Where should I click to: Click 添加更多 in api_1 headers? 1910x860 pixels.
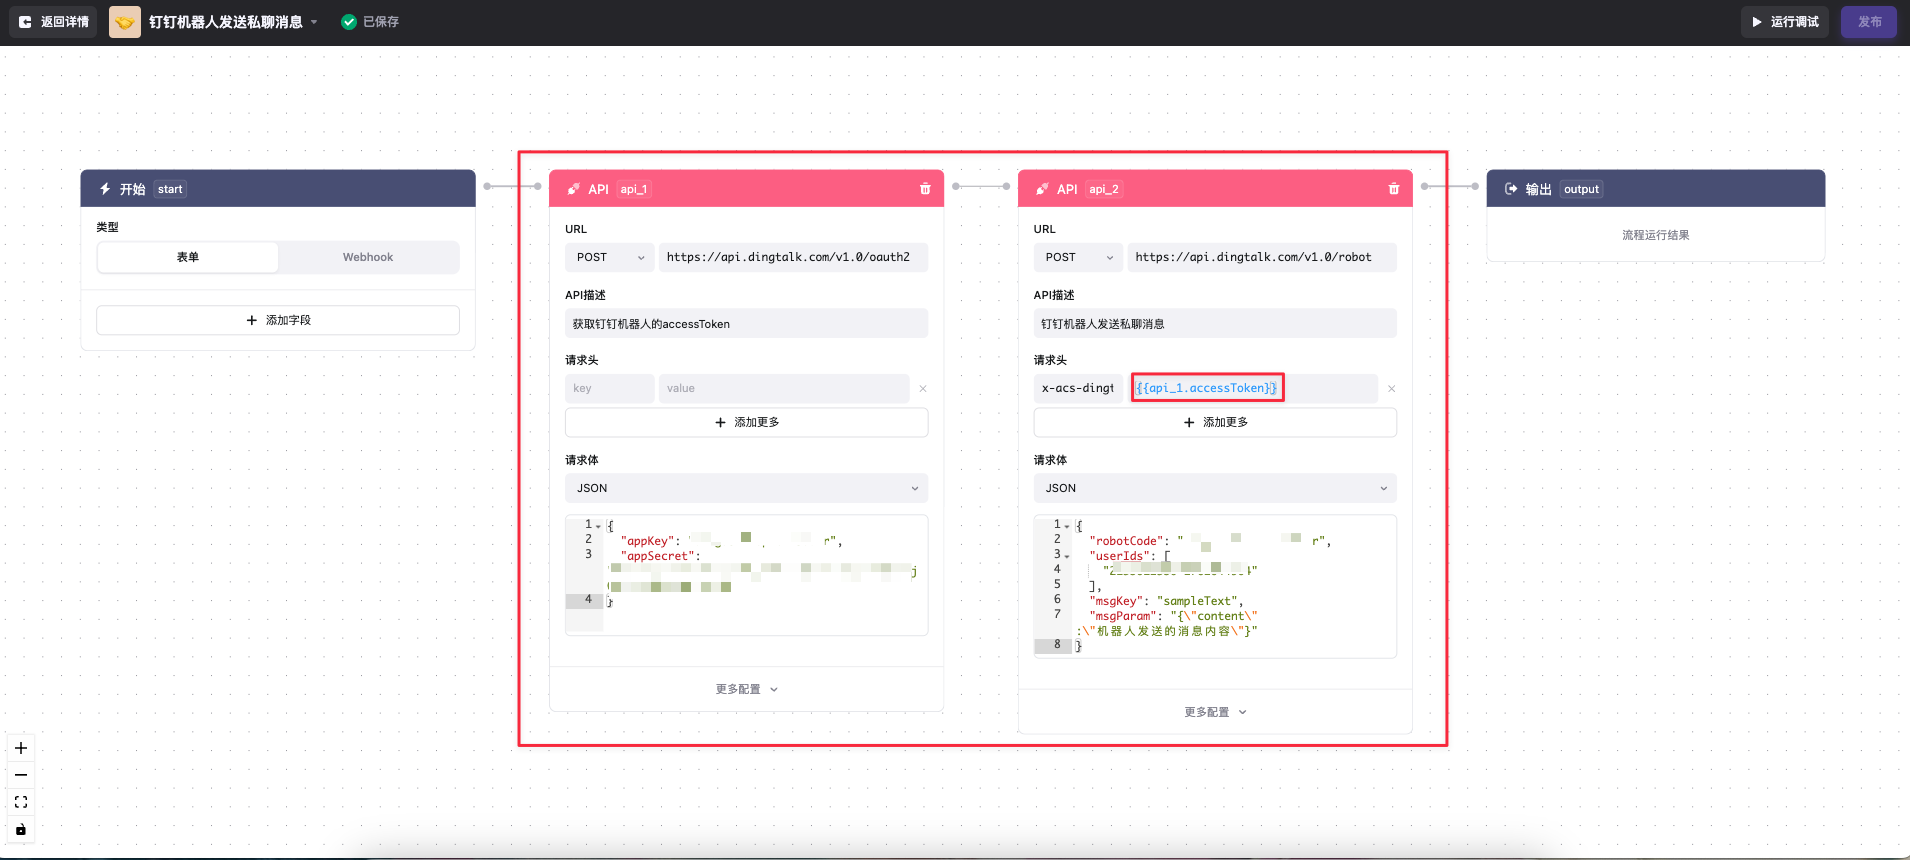746,422
